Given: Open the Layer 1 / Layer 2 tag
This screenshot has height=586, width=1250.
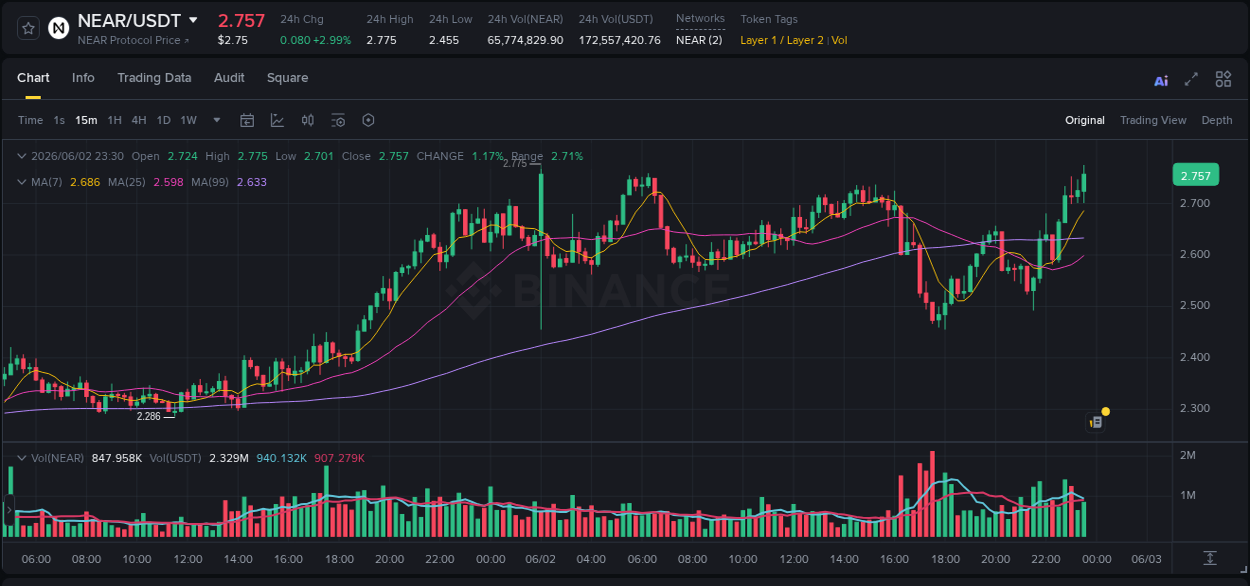Looking at the screenshot, I should (x=782, y=40).
